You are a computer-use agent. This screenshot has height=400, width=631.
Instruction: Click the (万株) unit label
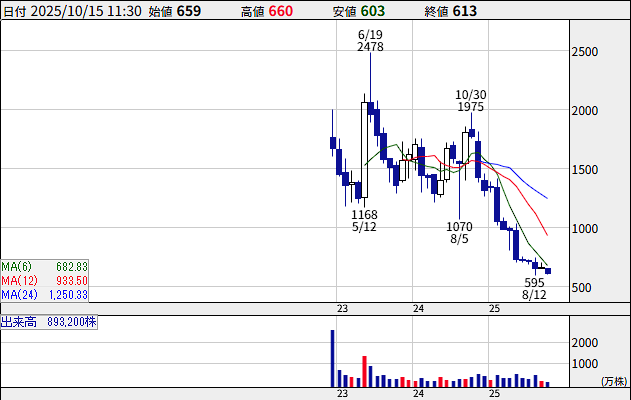coord(614,381)
